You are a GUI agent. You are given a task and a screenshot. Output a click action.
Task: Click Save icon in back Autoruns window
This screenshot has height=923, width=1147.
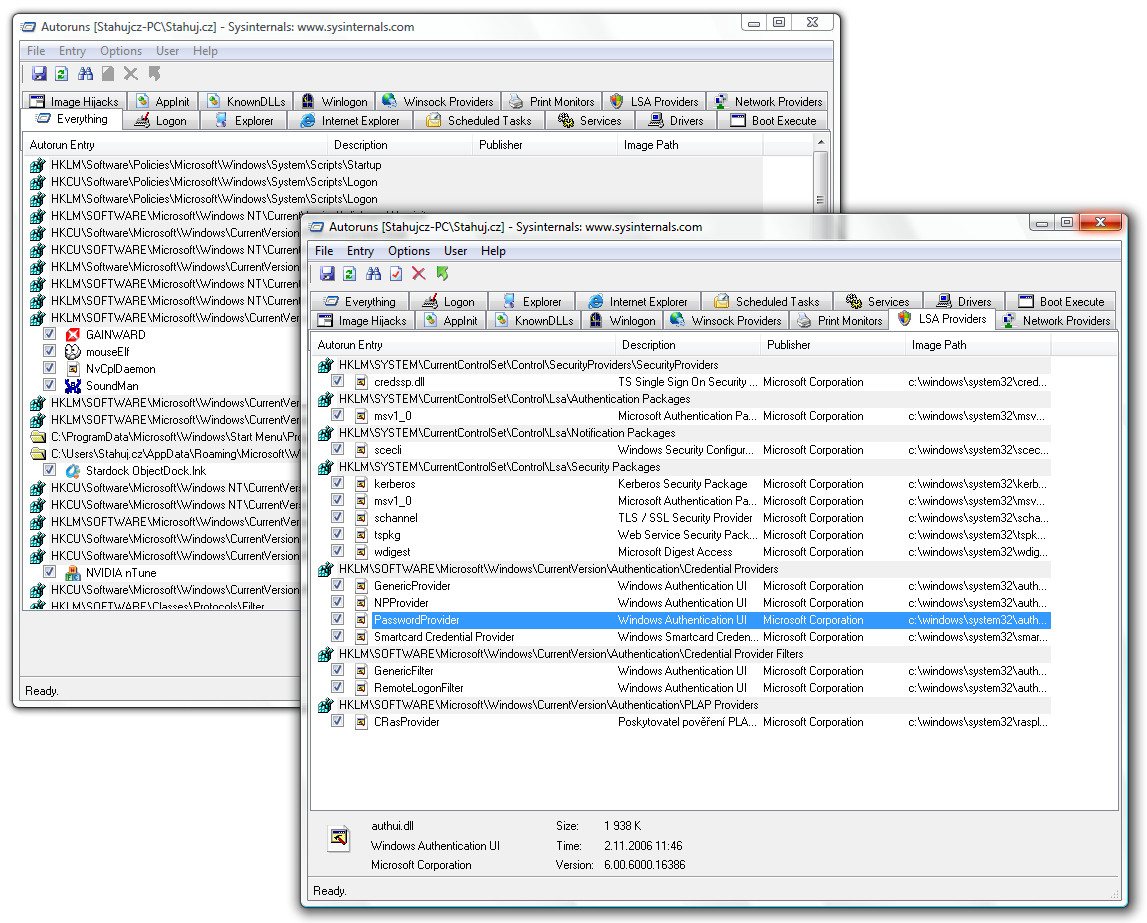click(x=39, y=73)
